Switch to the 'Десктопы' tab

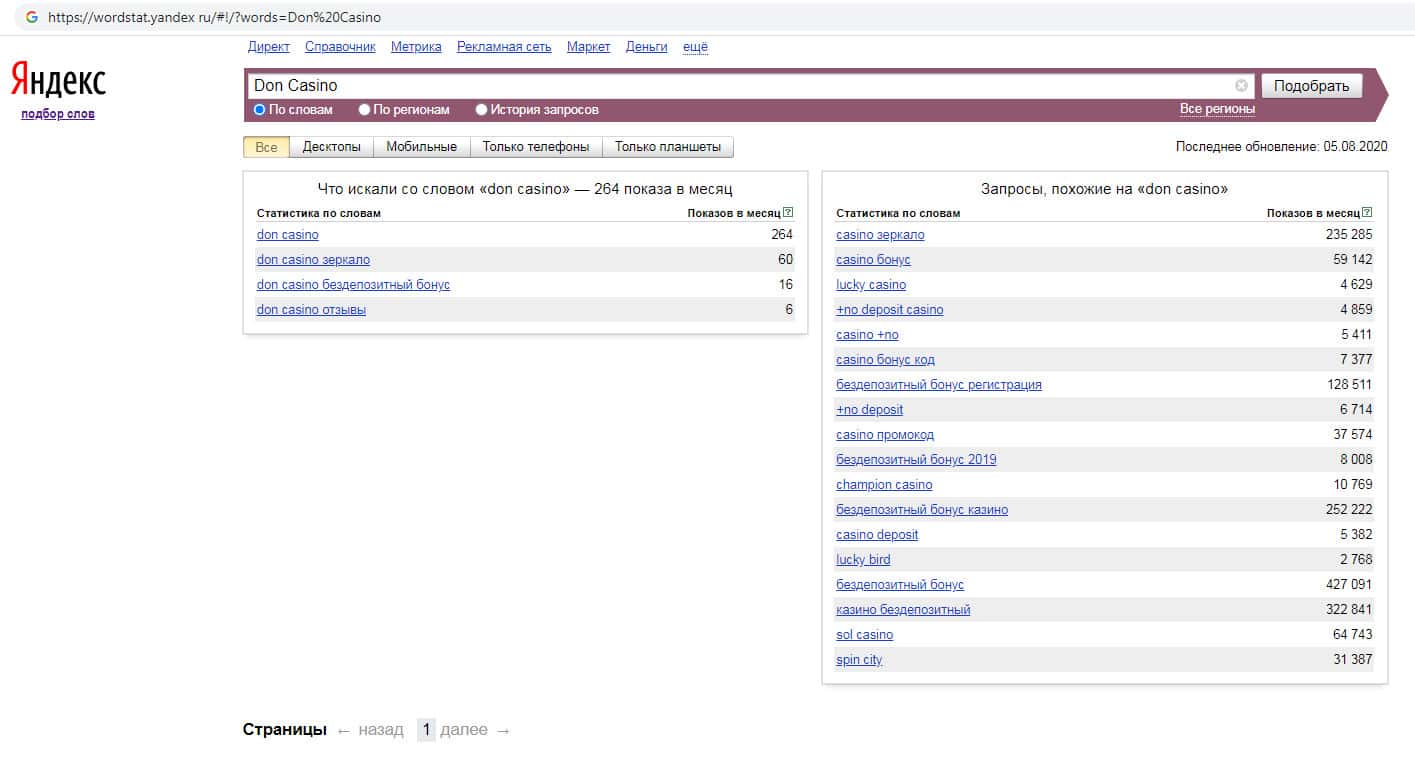pos(332,147)
